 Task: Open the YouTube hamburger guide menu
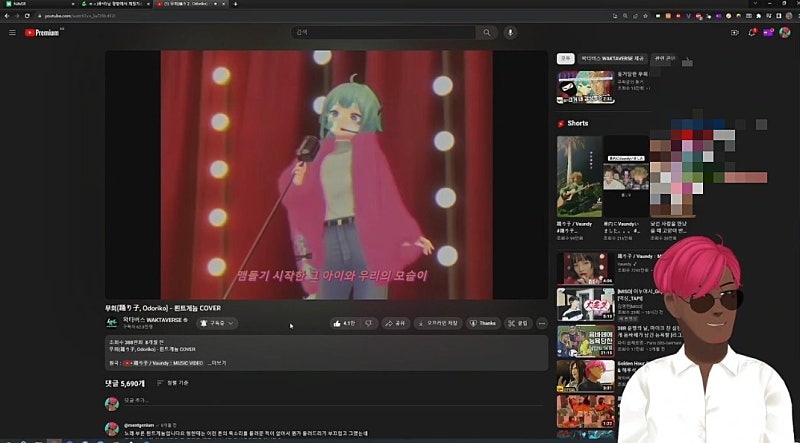tap(12, 33)
